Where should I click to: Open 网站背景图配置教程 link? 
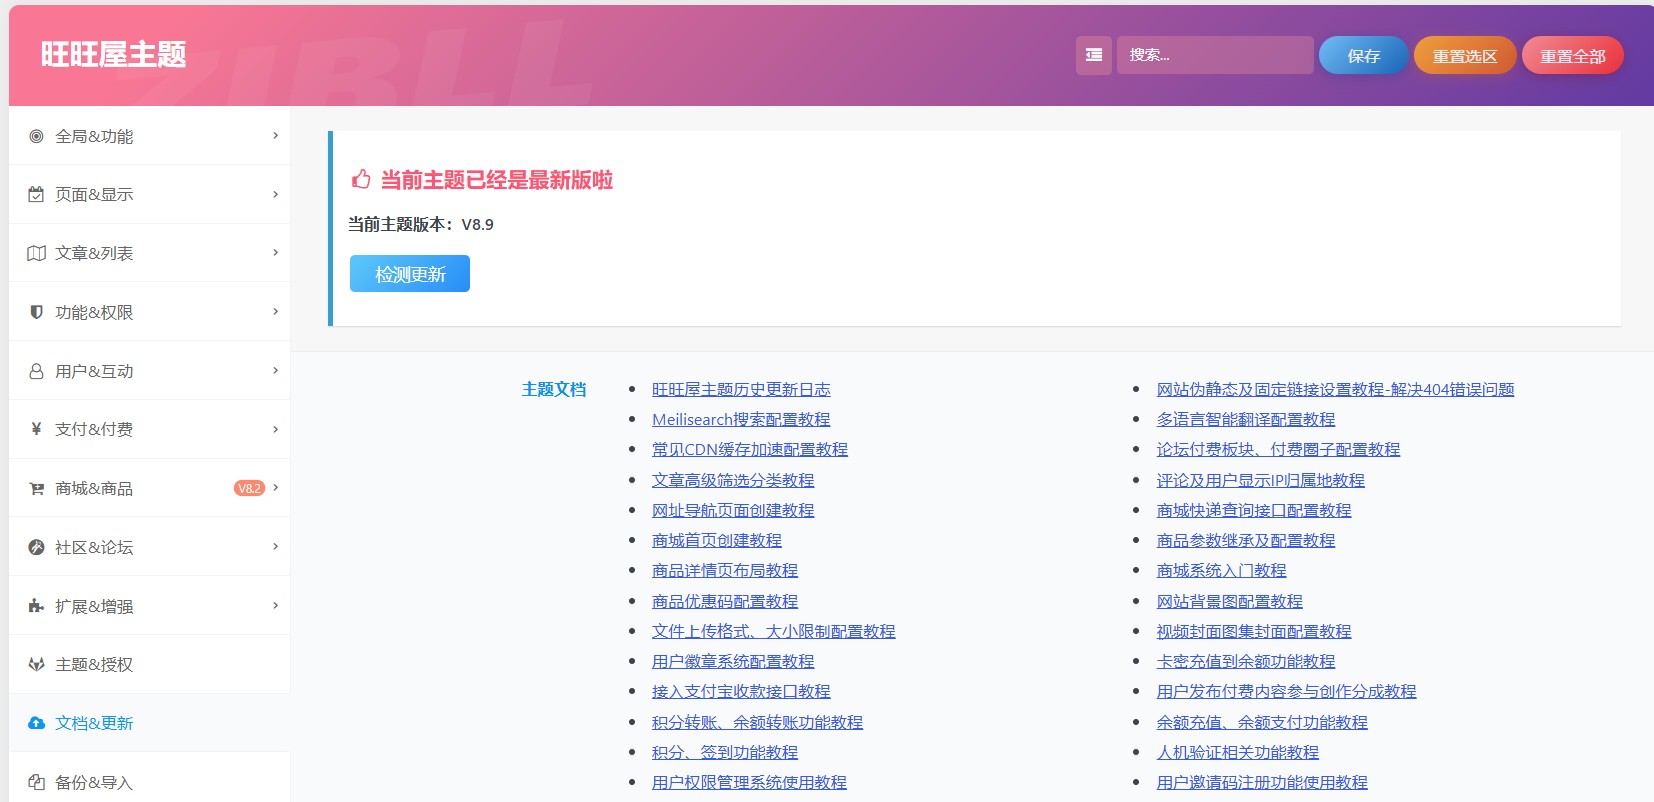tap(1230, 601)
